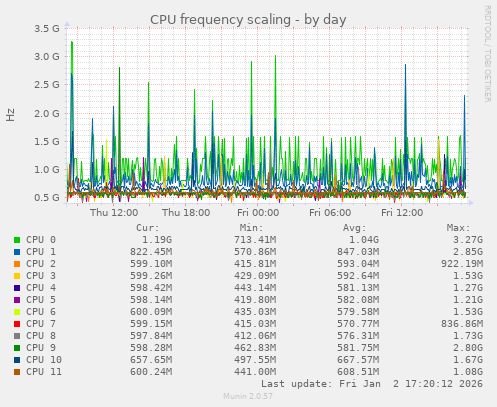Screen dimensions: 497x407
Task: Click the CPU 8 gray legend swatch
Action: [x=17, y=336]
